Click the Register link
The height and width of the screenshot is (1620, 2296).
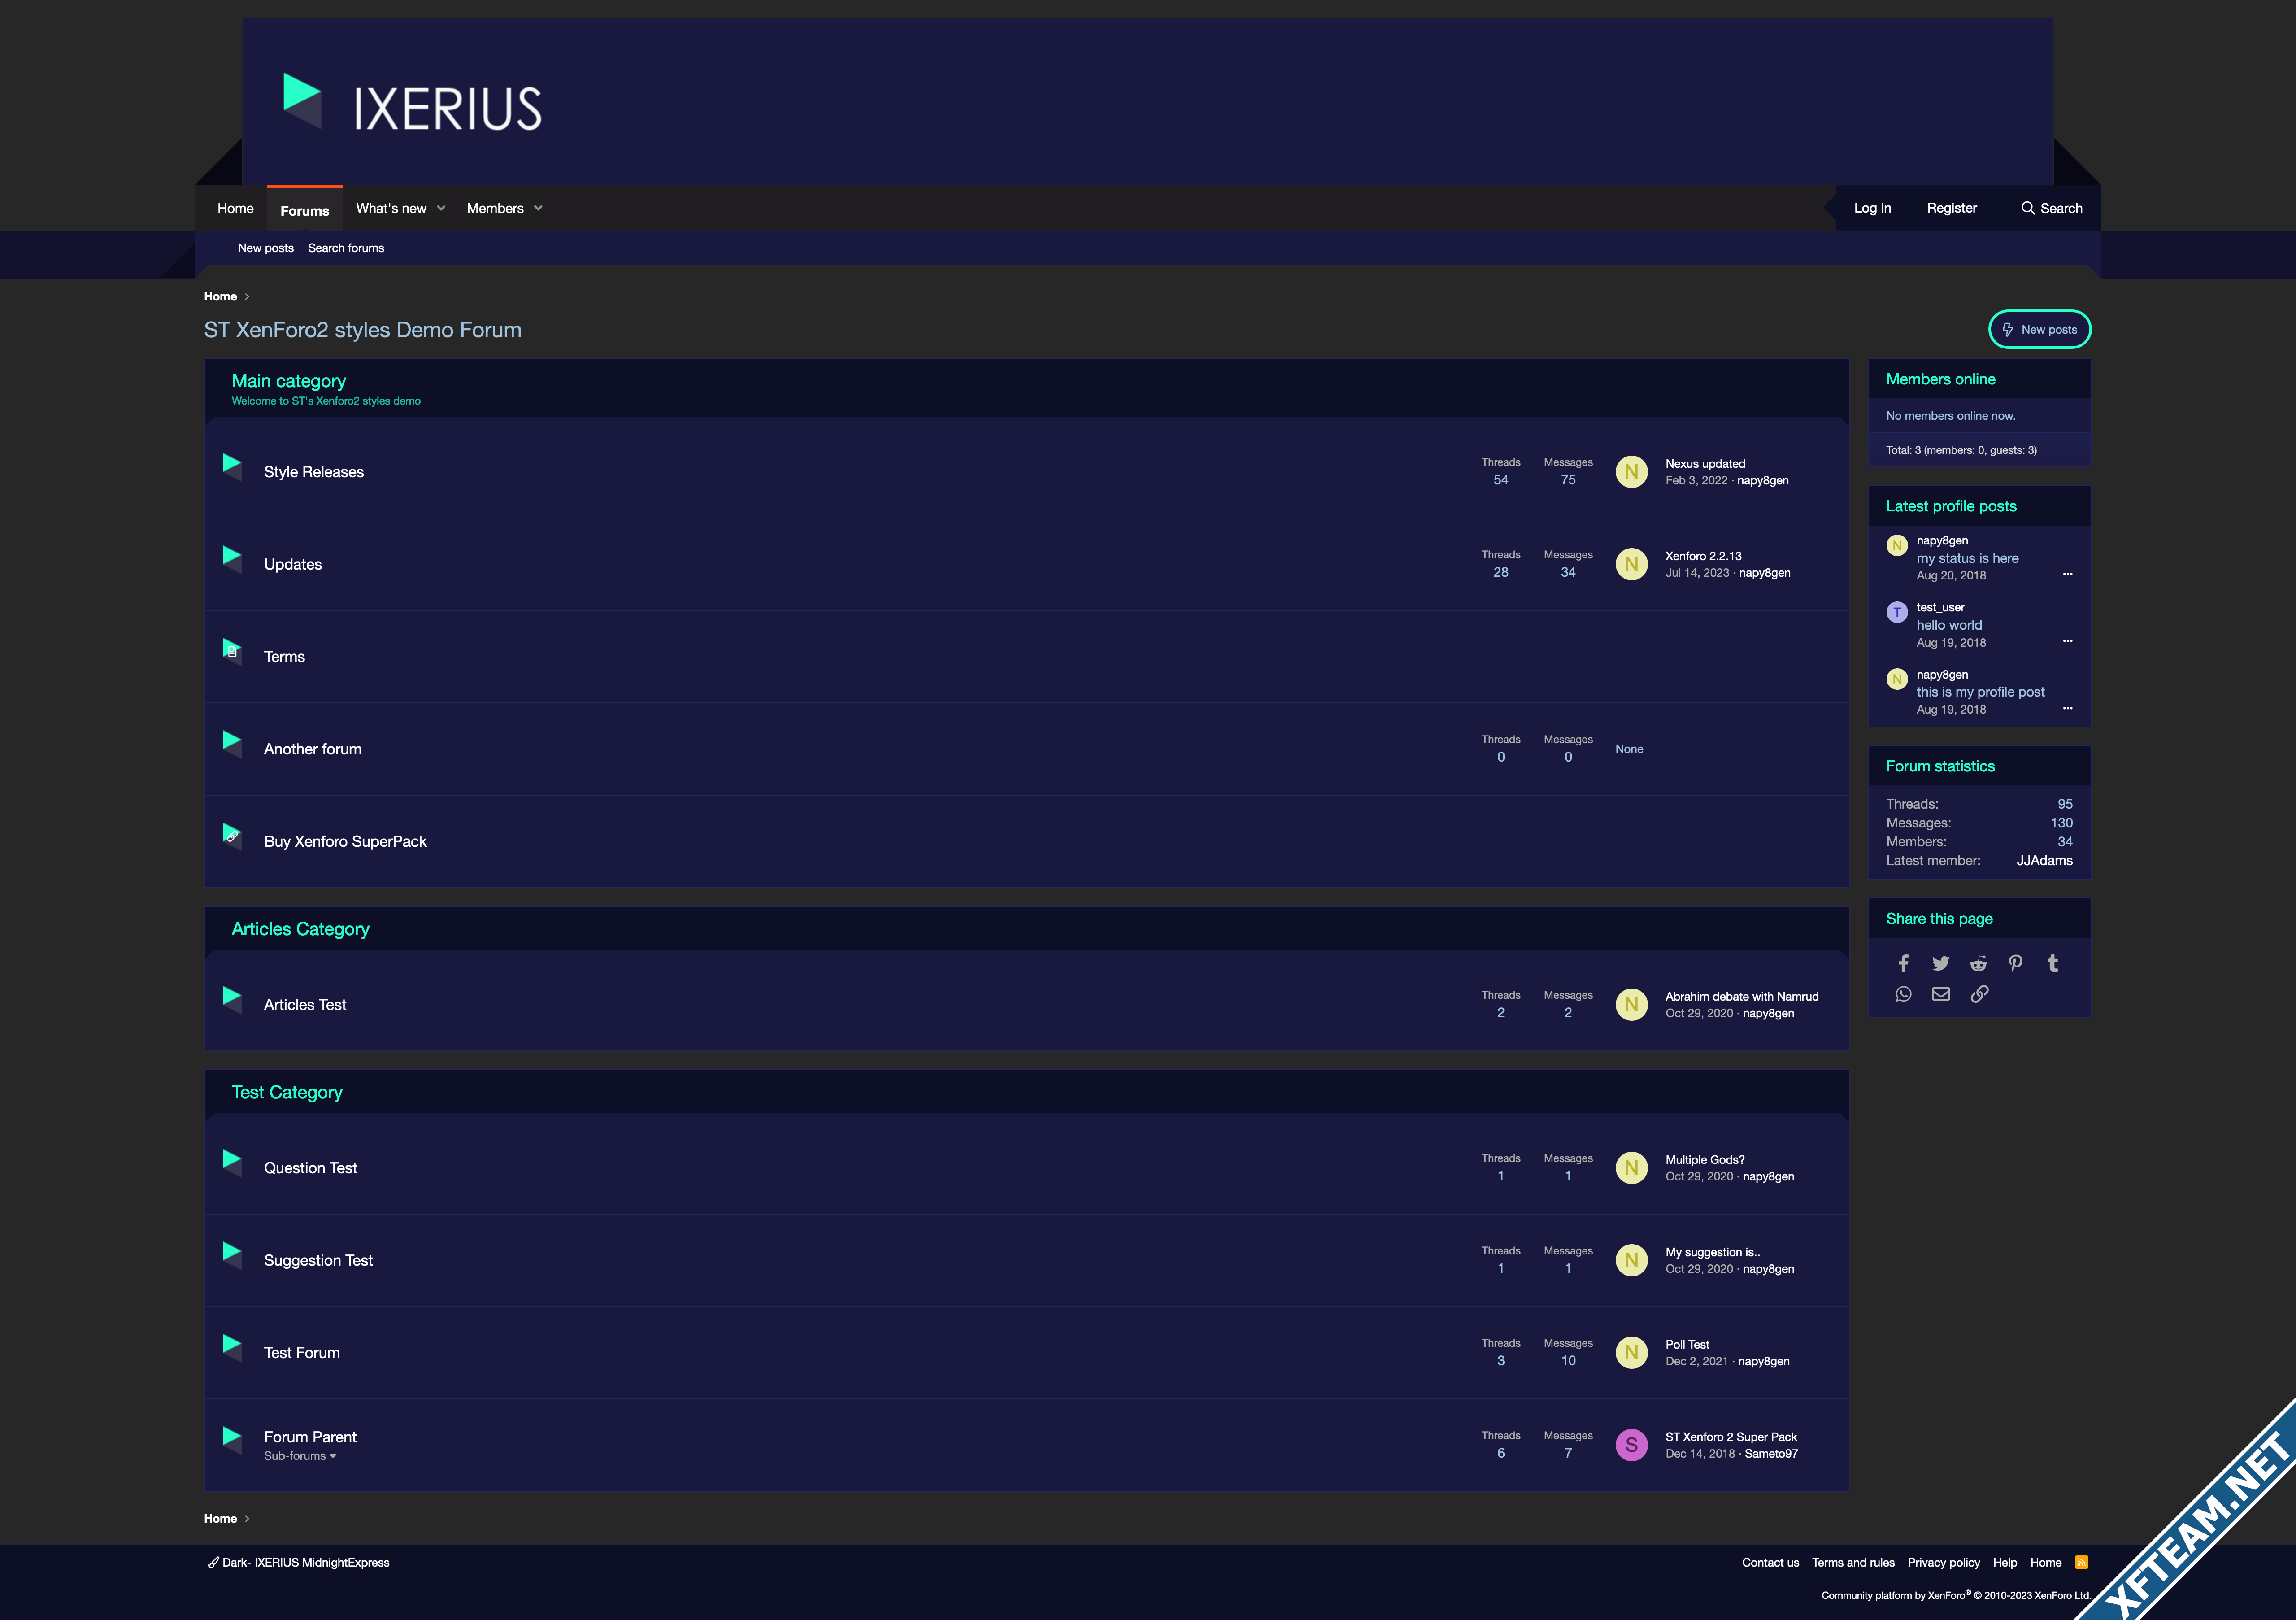(1951, 208)
